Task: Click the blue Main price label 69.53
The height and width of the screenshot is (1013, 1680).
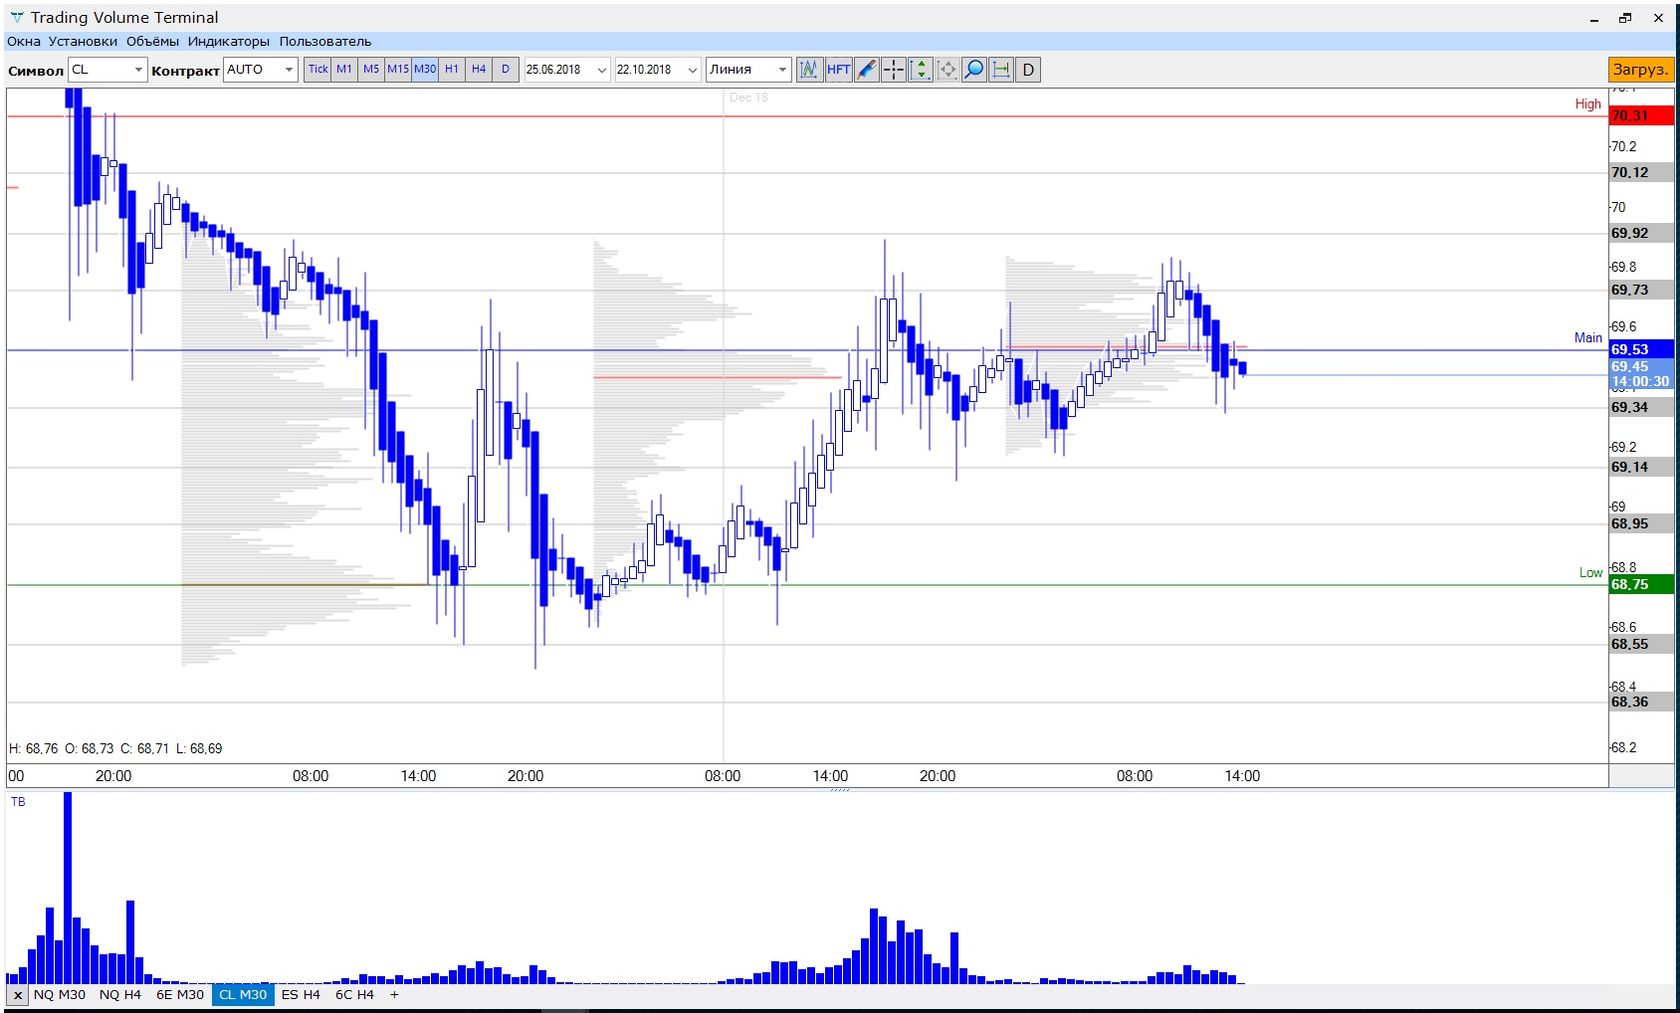Action: [x=1641, y=349]
